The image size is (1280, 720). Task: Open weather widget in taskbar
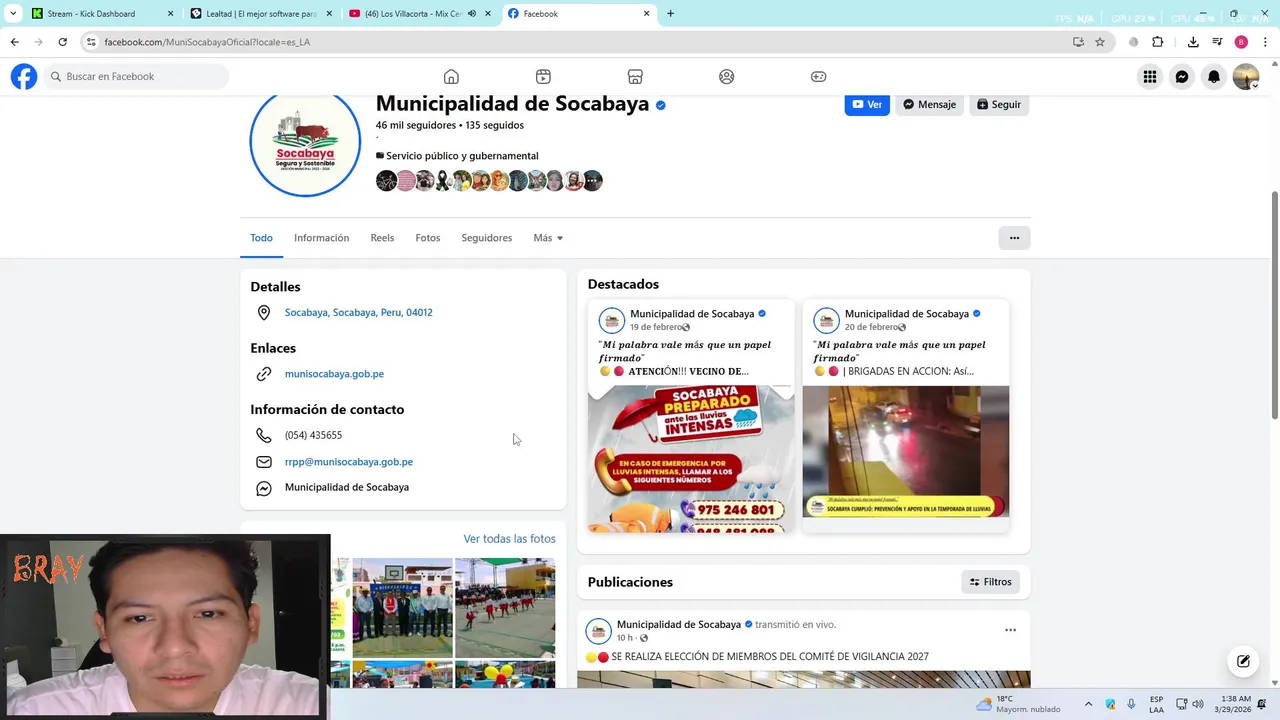click(1018, 704)
